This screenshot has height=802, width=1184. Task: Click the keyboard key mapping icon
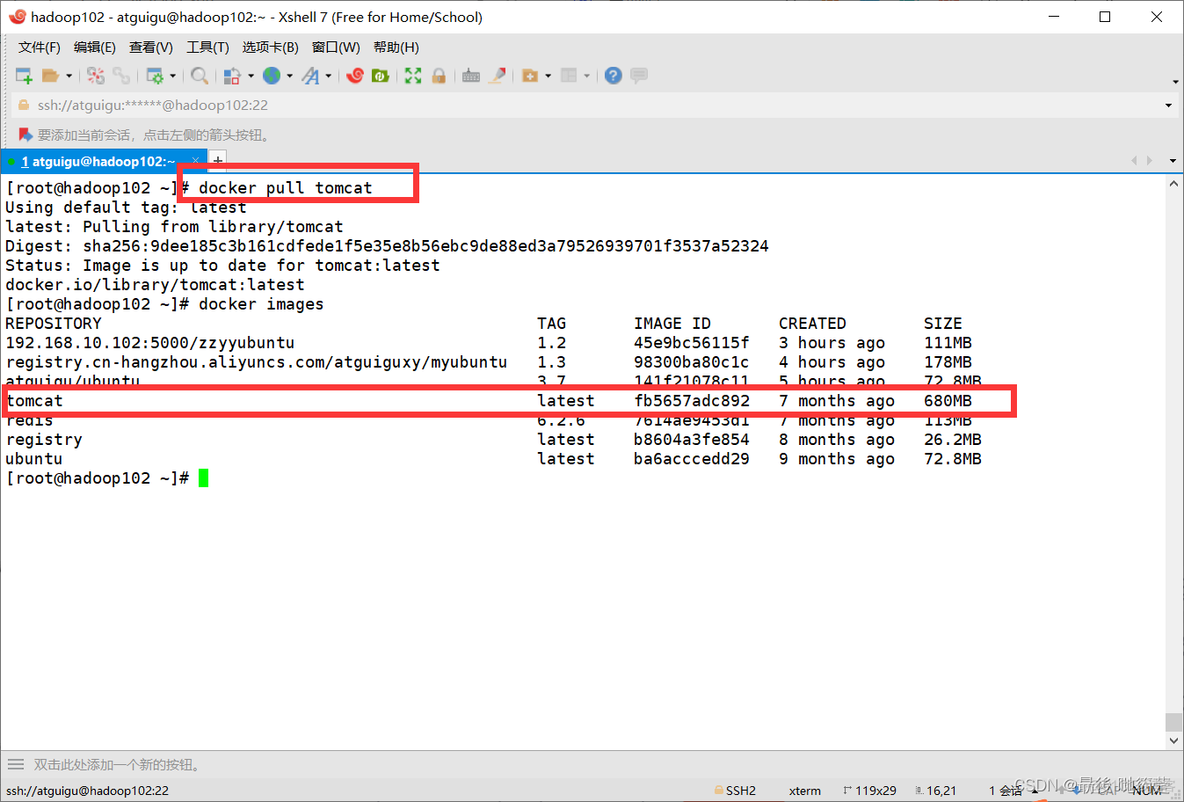(471, 76)
